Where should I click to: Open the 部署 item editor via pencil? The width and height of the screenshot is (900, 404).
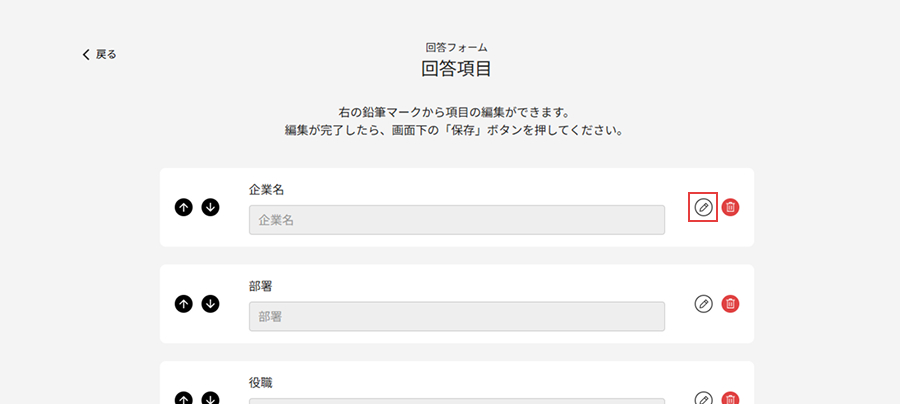pyautogui.click(x=704, y=303)
